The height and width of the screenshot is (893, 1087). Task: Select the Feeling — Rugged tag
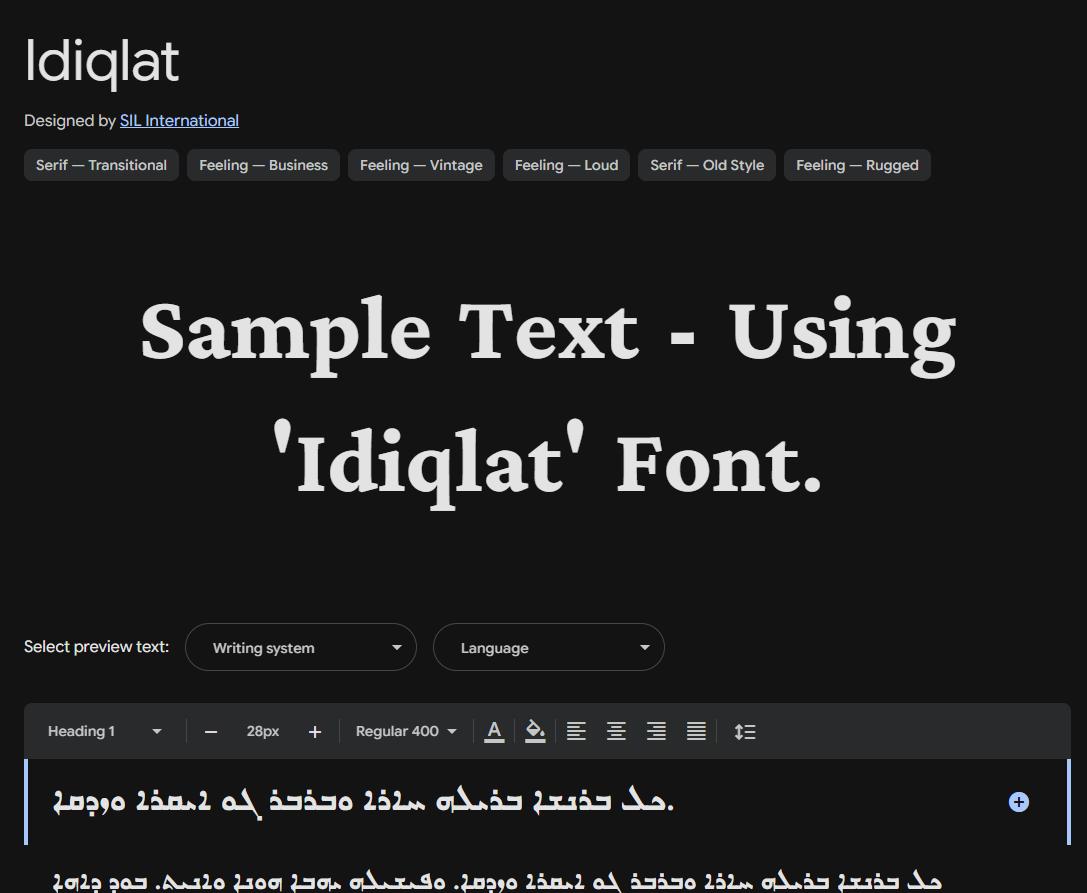click(857, 165)
